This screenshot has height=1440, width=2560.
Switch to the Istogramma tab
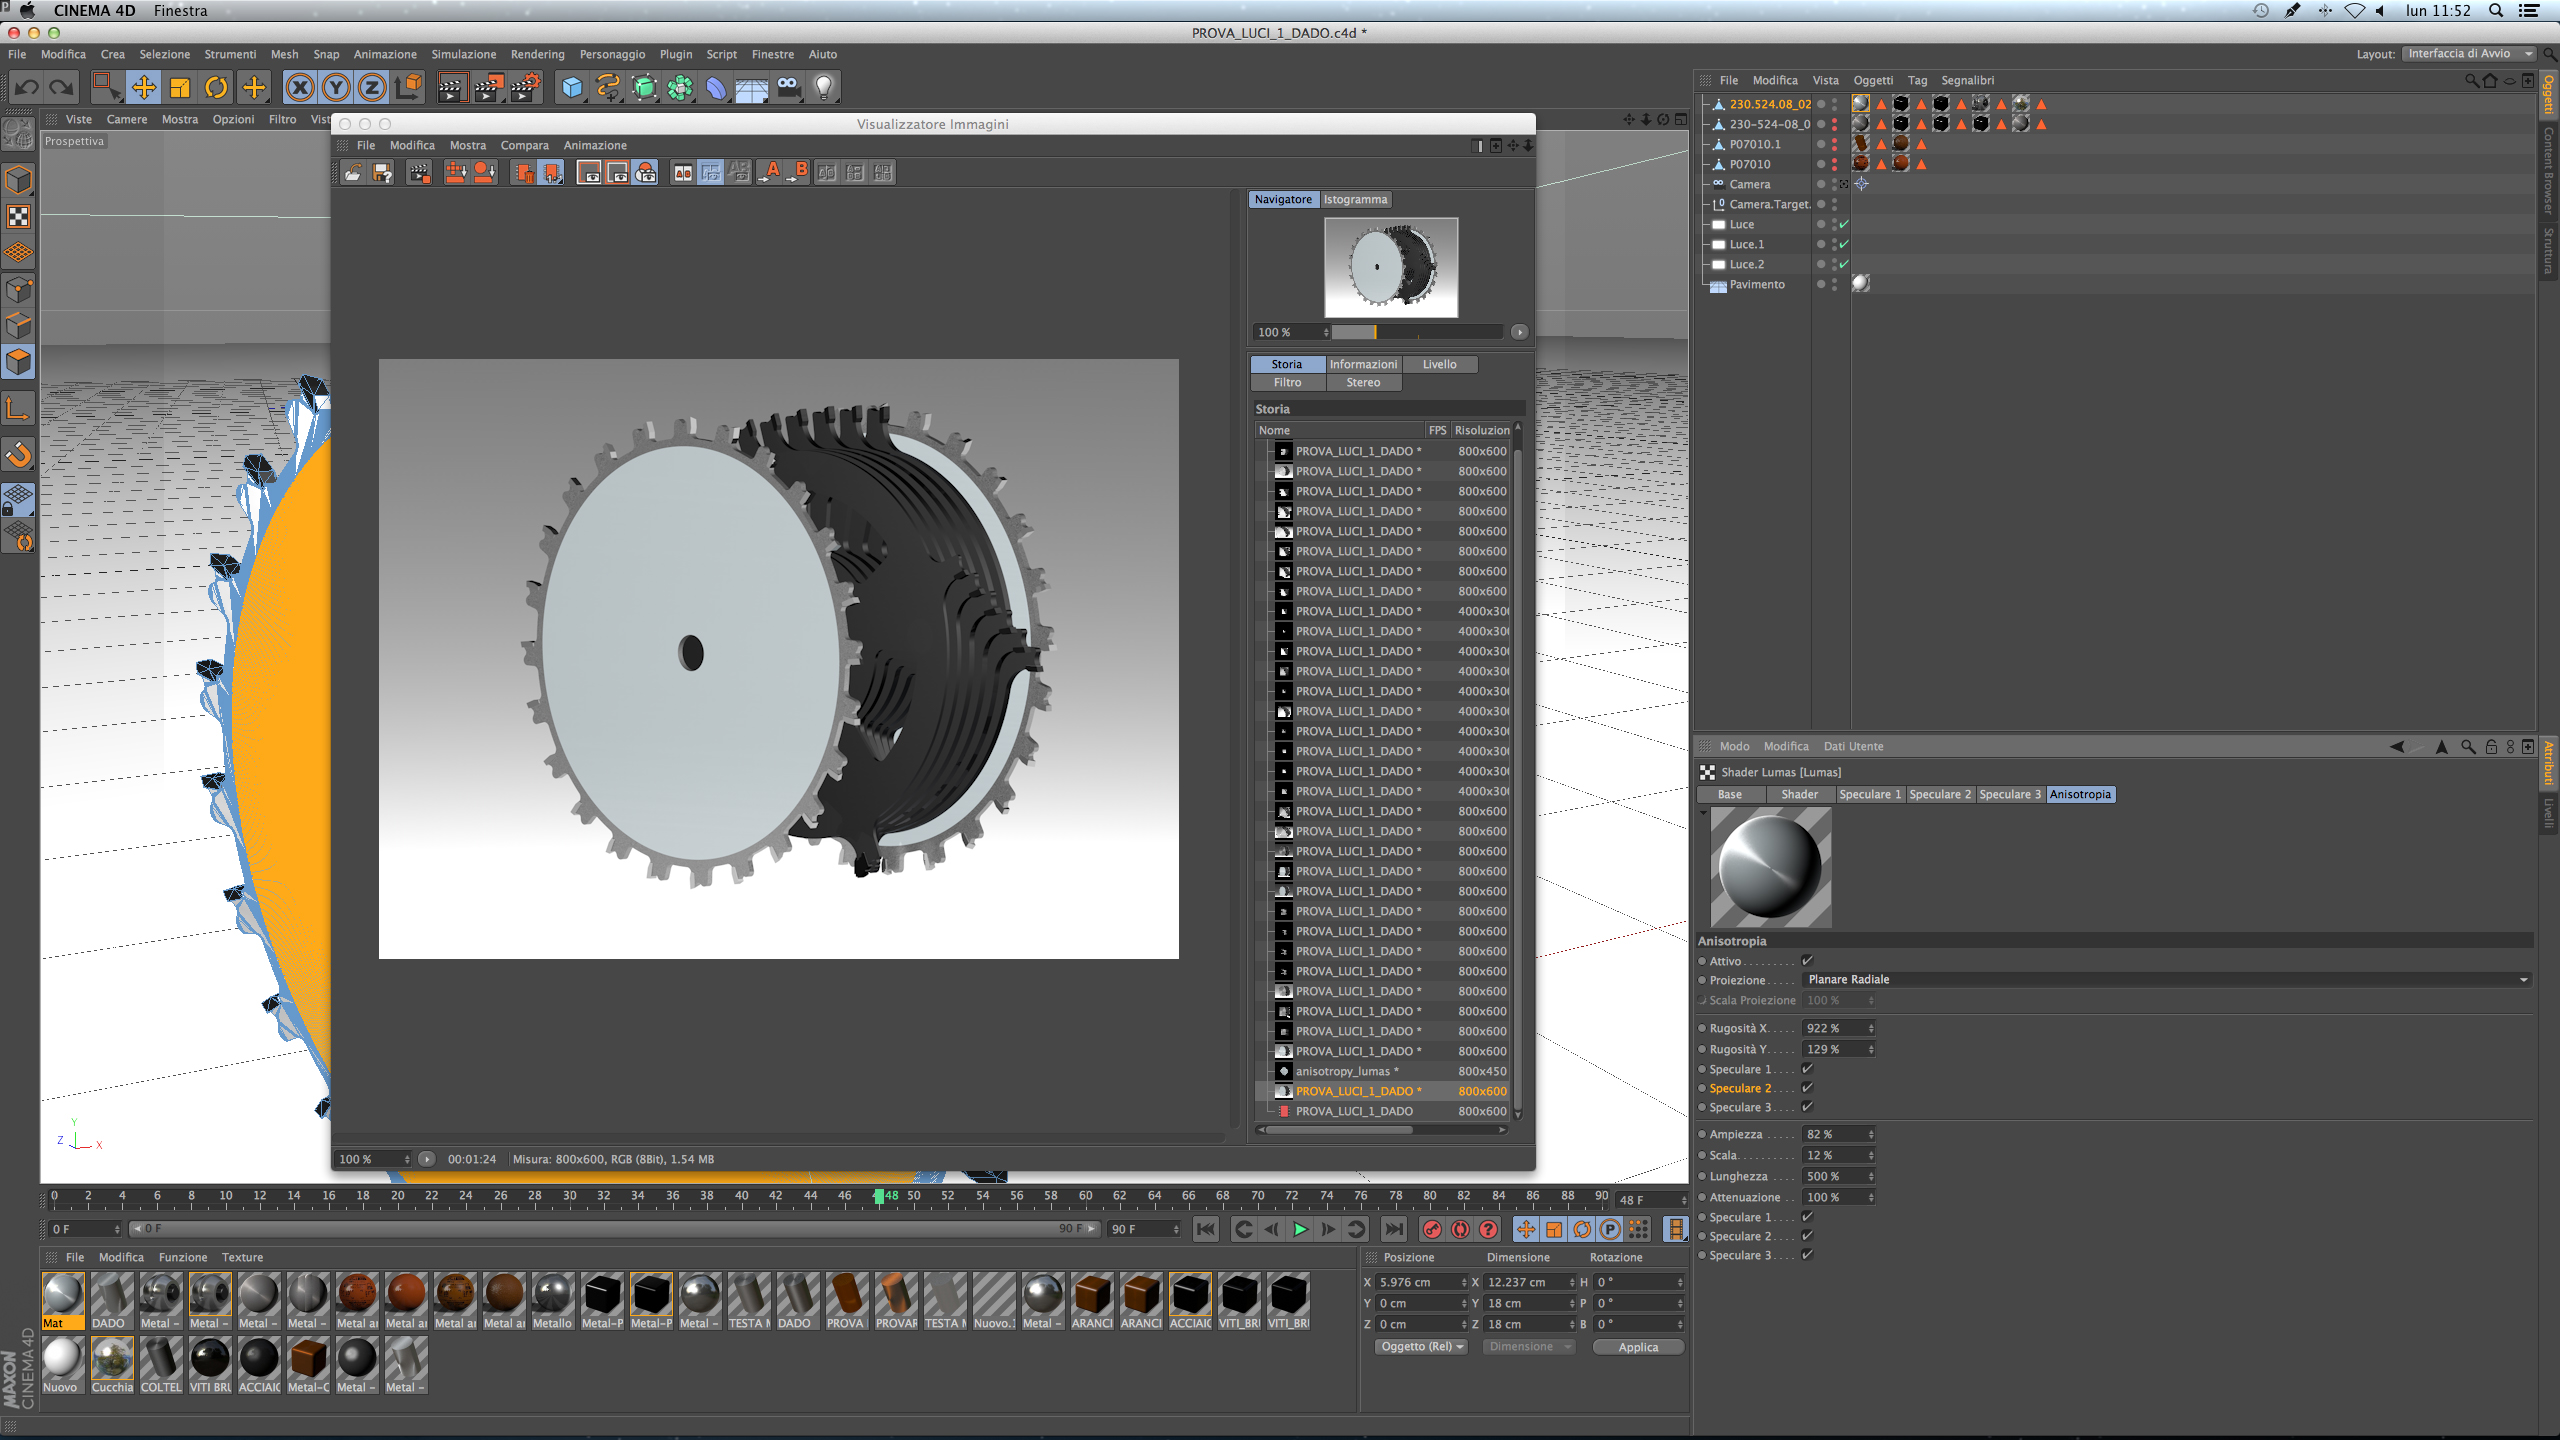pyautogui.click(x=1355, y=200)
